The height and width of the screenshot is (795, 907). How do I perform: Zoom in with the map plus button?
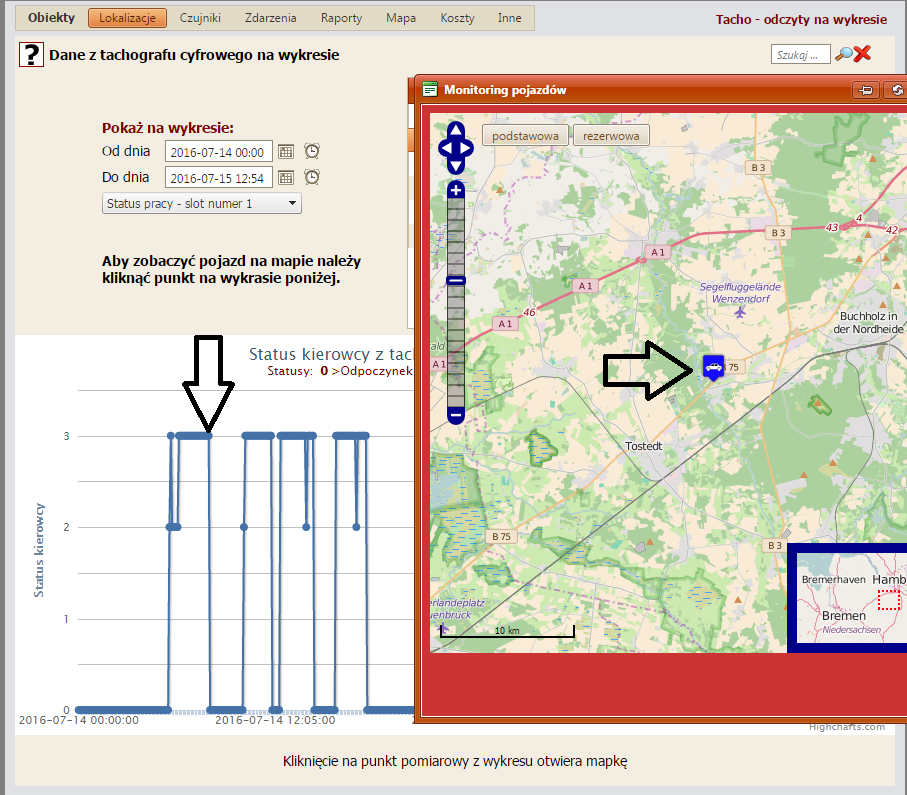(x=456, y=190)
